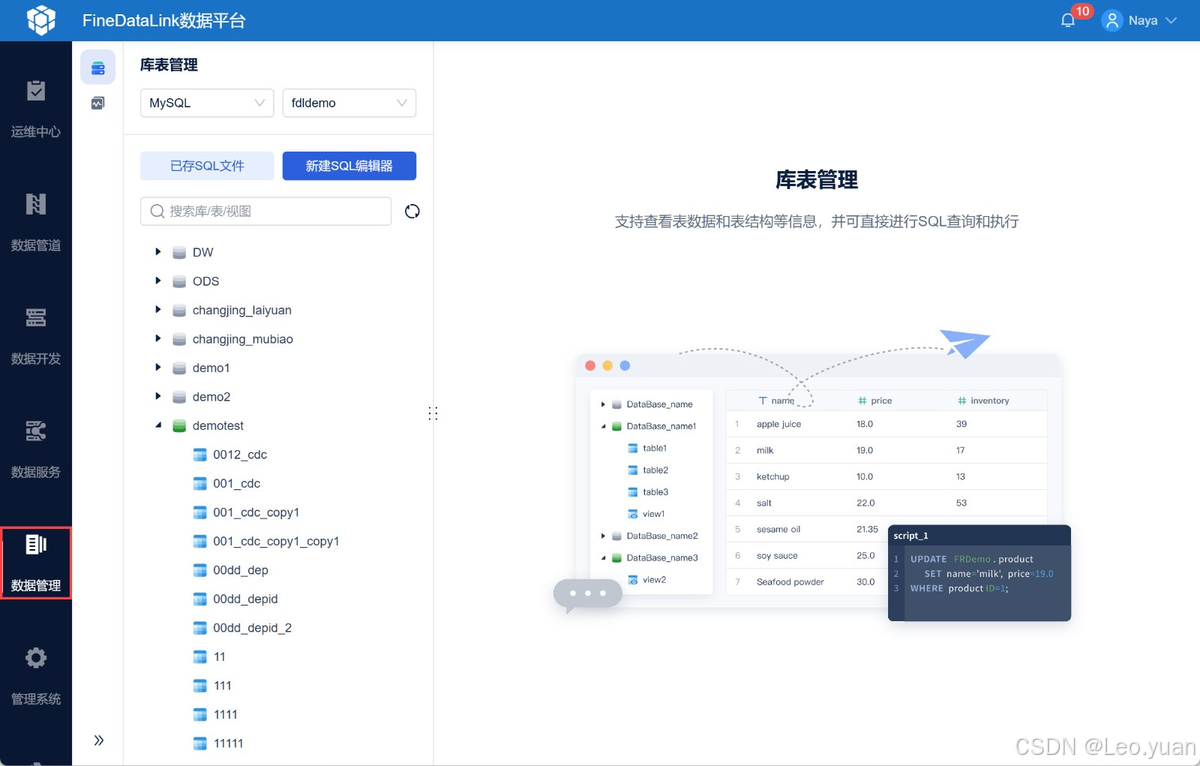Click the 新建SQL编辑器 button
Image resolution: width=1200 pixels, height=766 pixels.
pyautogui.click(x=349, y=166)
